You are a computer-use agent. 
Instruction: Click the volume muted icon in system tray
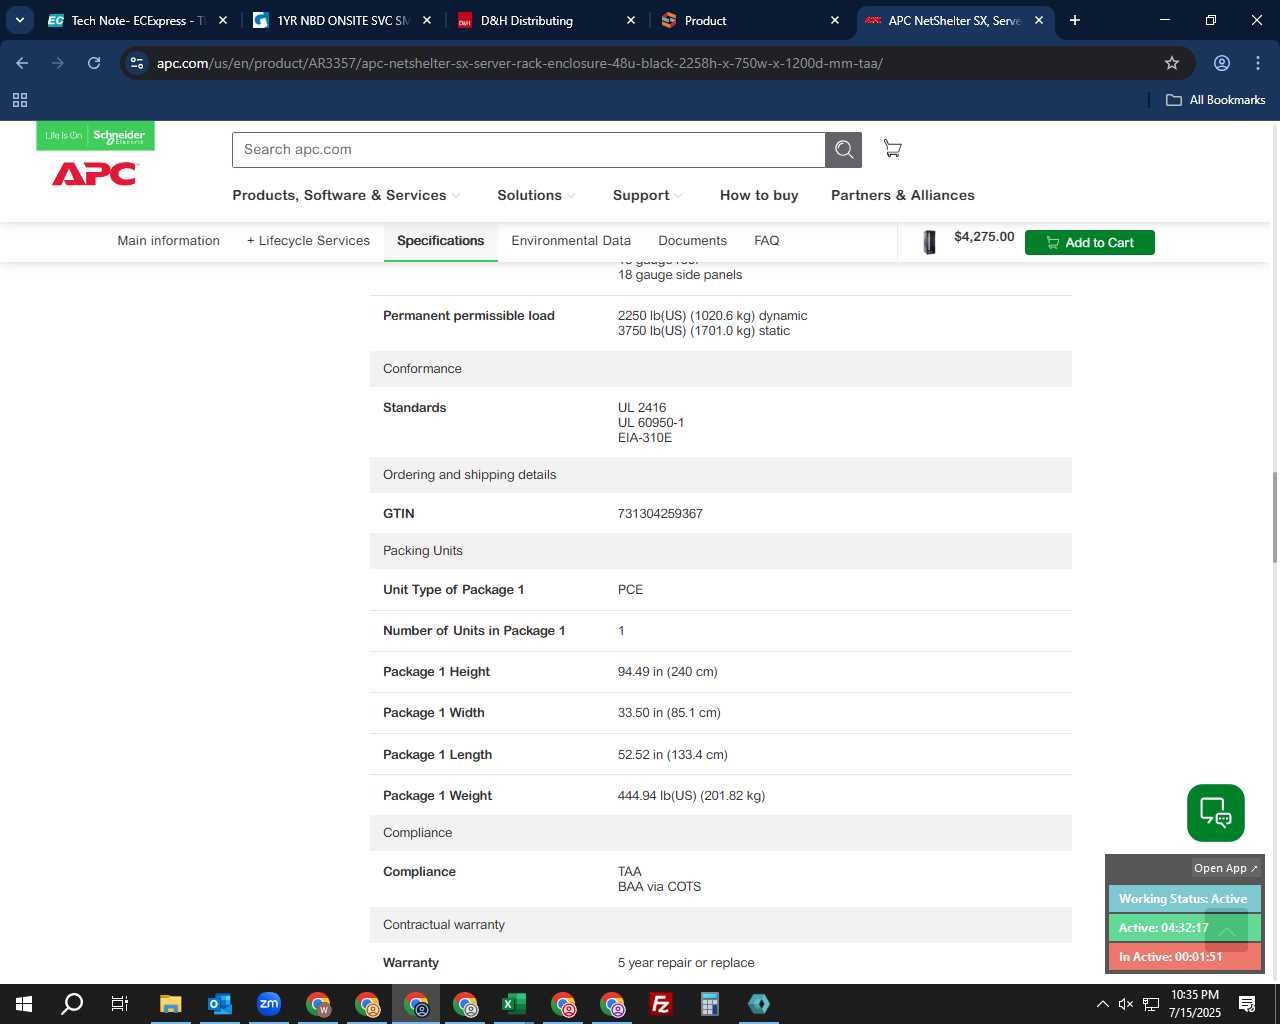point(1126,1004)
